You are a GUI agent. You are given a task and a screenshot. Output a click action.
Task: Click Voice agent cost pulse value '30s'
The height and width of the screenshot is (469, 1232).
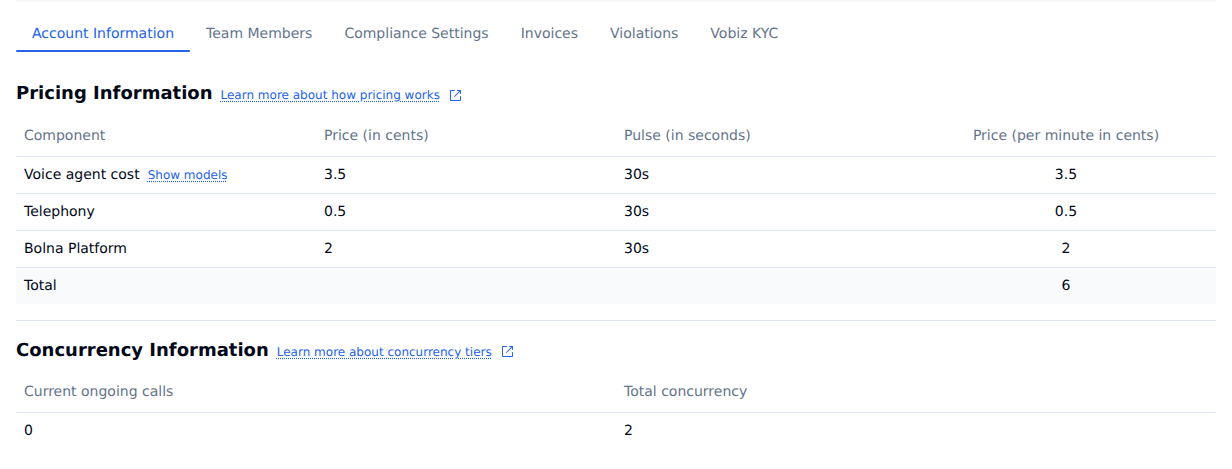[636, 174]
